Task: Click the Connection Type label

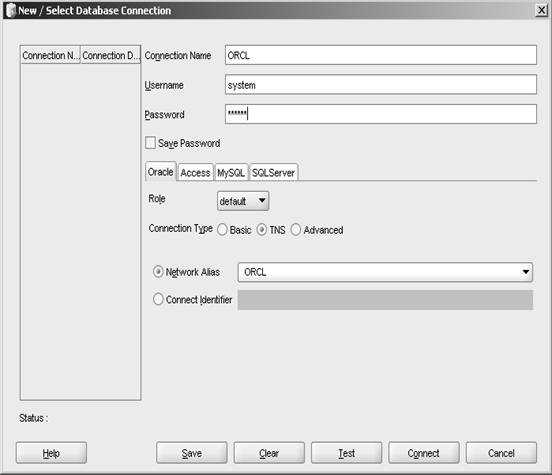Action: pos(181,229)
